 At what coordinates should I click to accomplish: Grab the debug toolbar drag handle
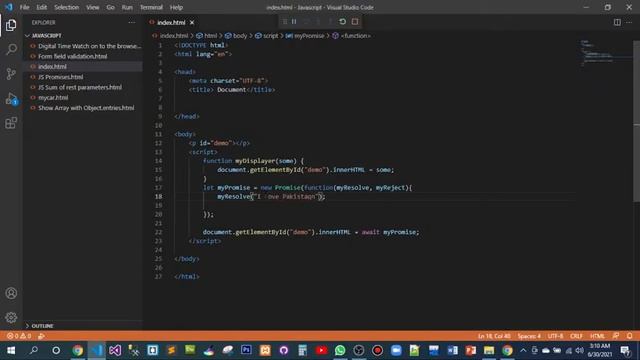coord(285,22)
